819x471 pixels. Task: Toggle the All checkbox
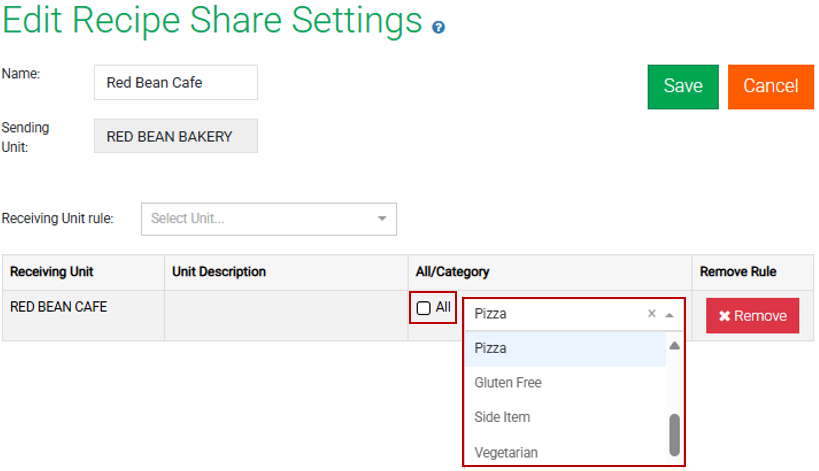point(424,308)
